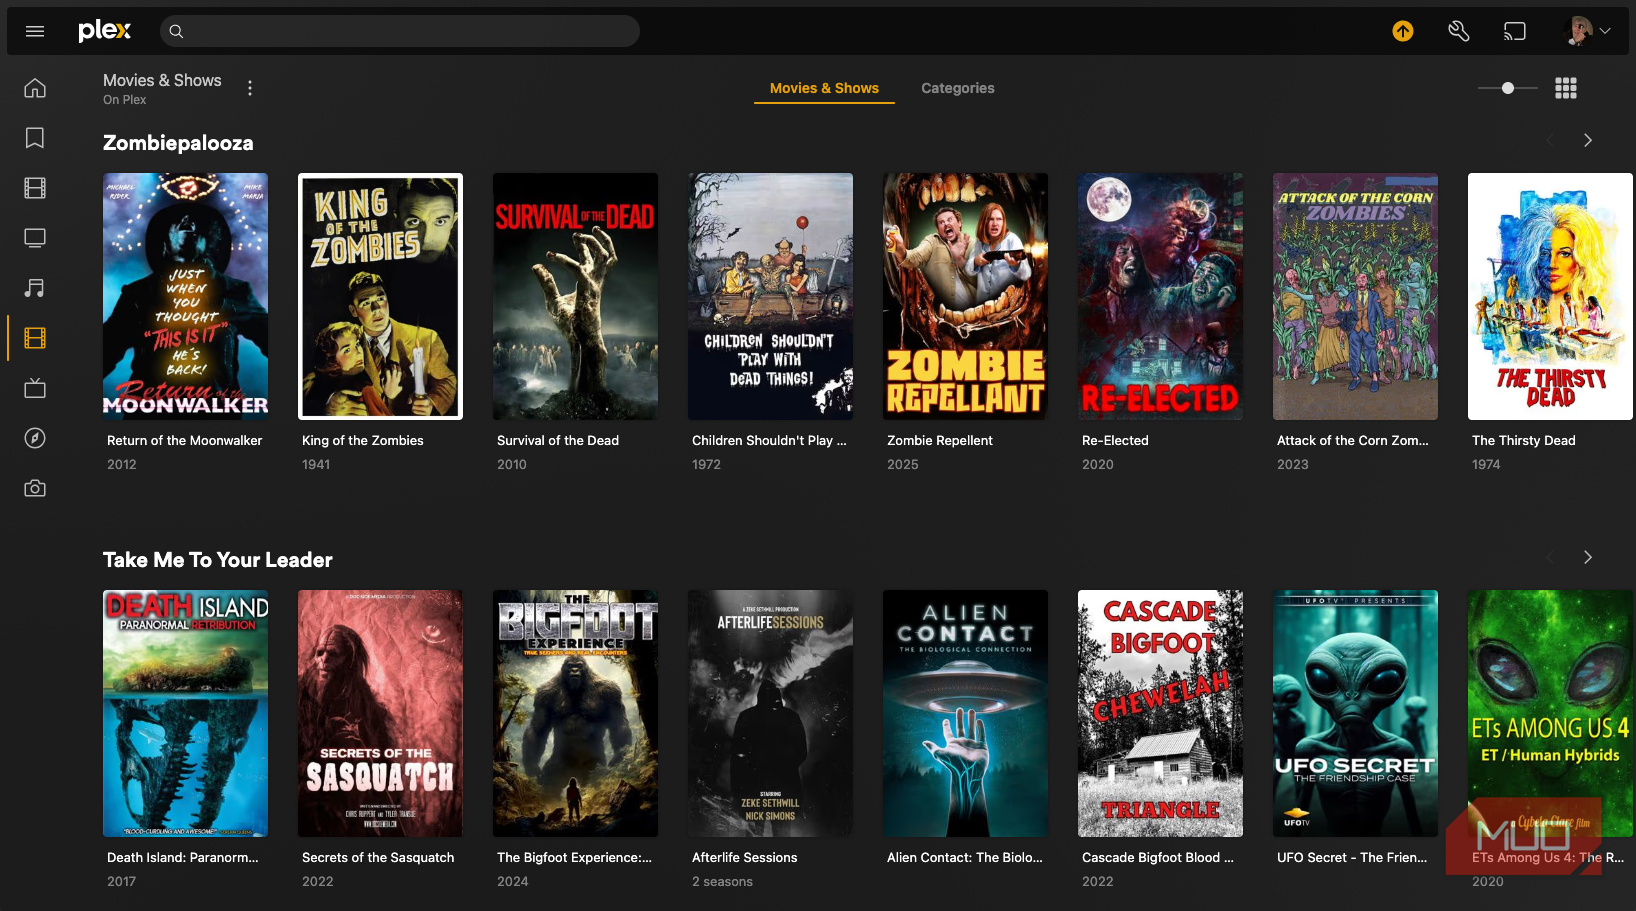Image resolution: width=1636 pixels, height=911 pixels.
Task: Go to Home in the sidebar
Action: (35, 88)
